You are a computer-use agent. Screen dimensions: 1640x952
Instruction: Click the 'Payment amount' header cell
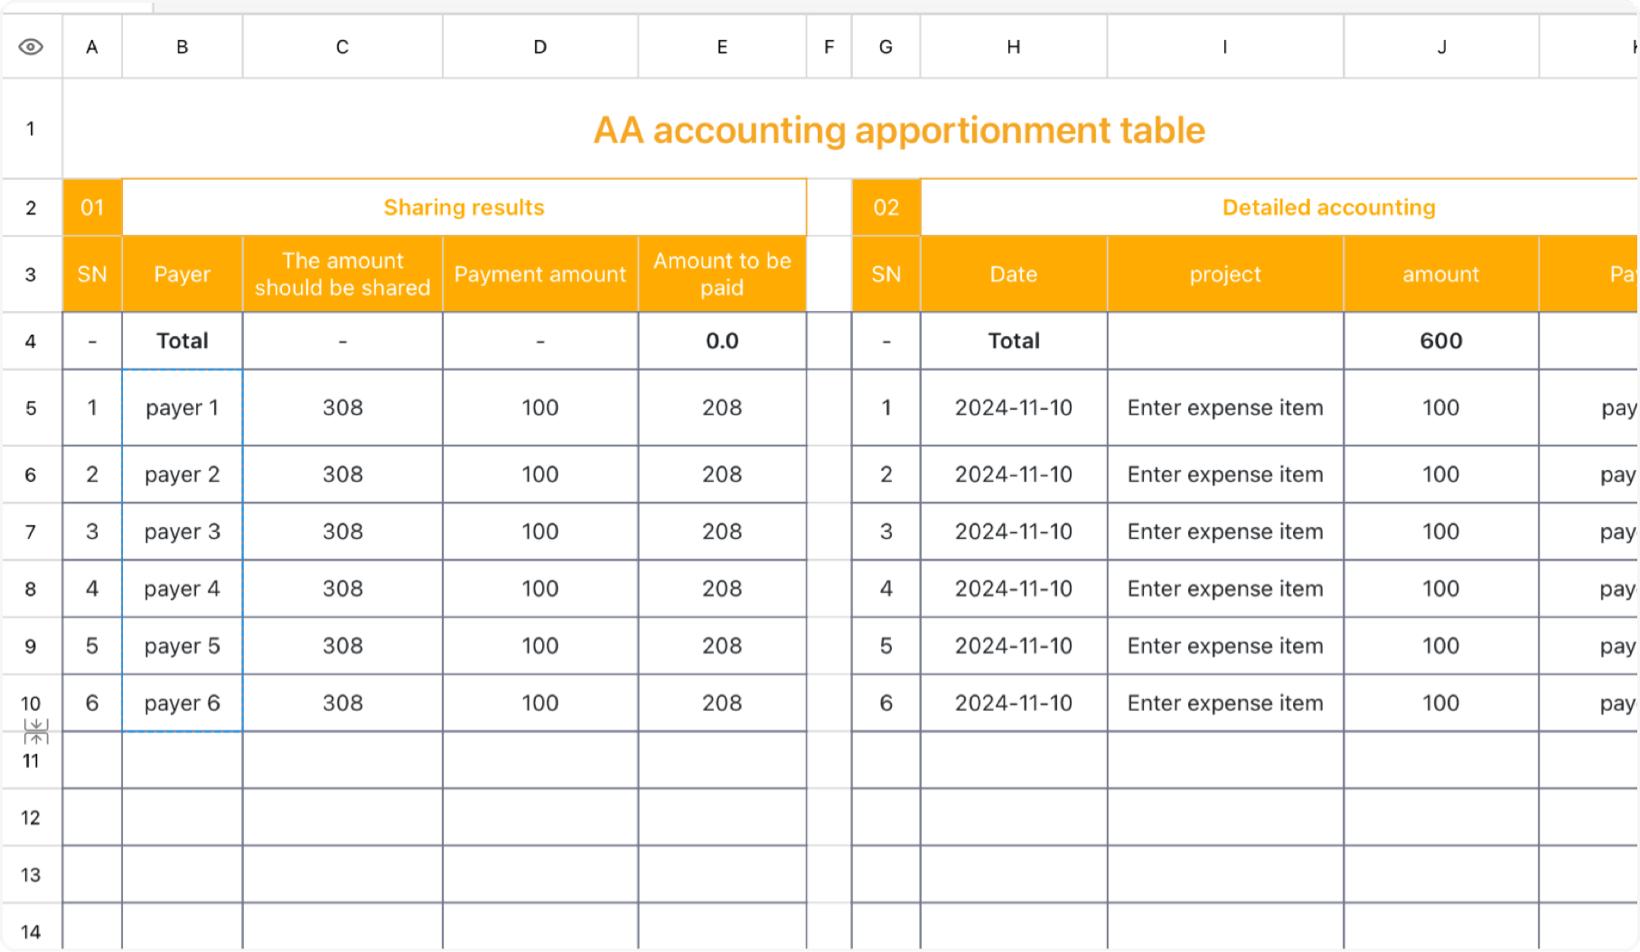pyautogui.click(x=540, y=274)
